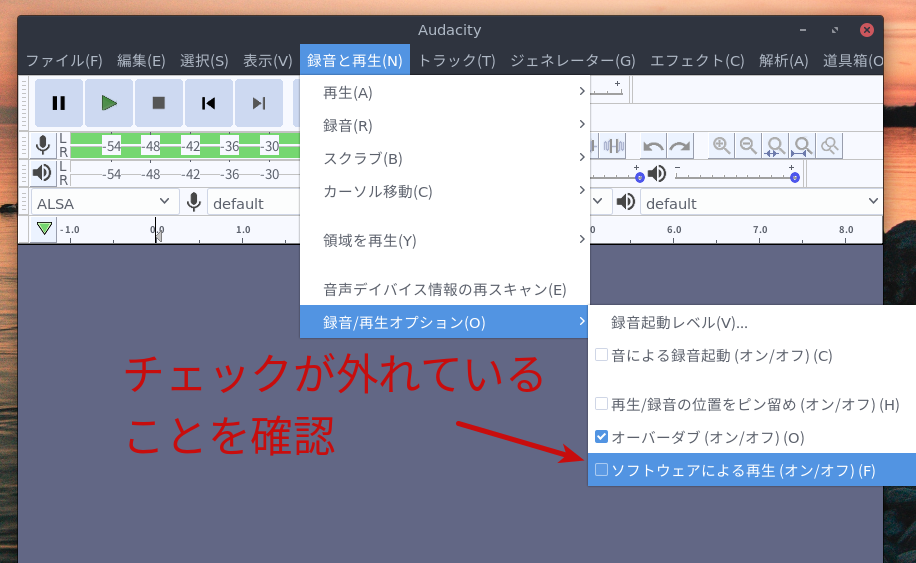Viewport: 916px width, 563px height.
Task: Click the playback level meter scale
Action: [185, 173]
